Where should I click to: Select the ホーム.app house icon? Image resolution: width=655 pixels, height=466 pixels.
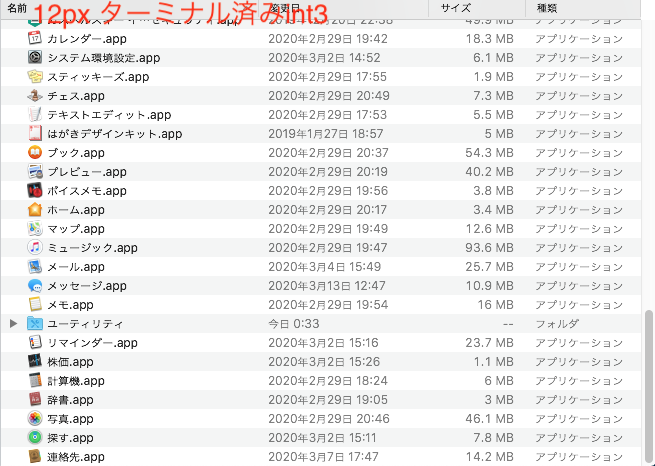[35, 210]
